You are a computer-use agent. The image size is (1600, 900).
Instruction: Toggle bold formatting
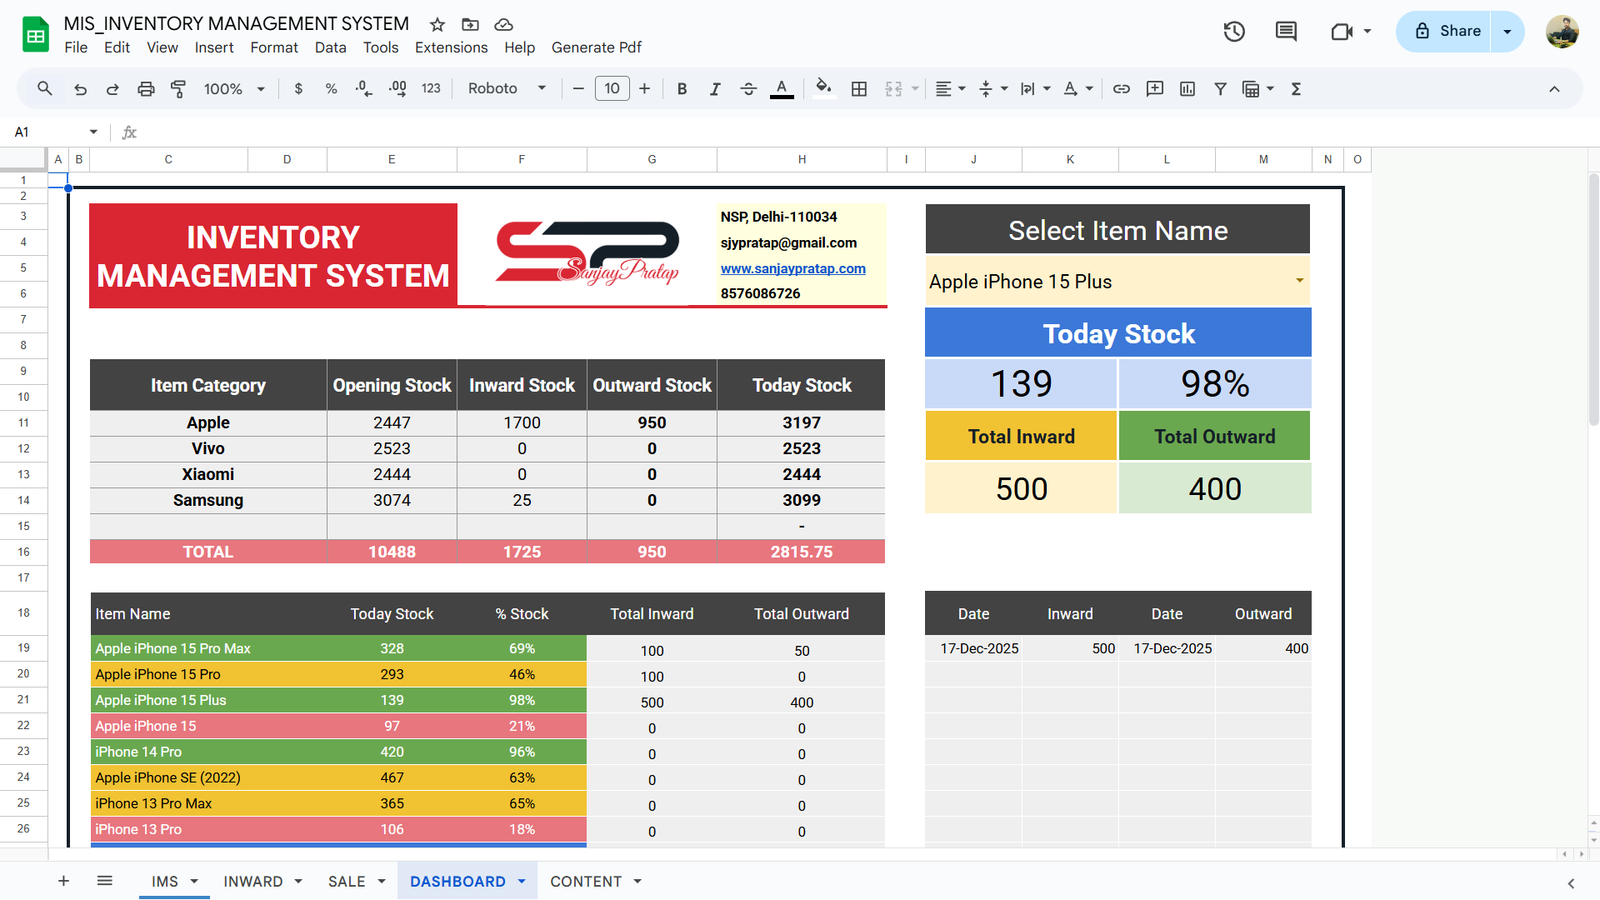coord(682,89)
